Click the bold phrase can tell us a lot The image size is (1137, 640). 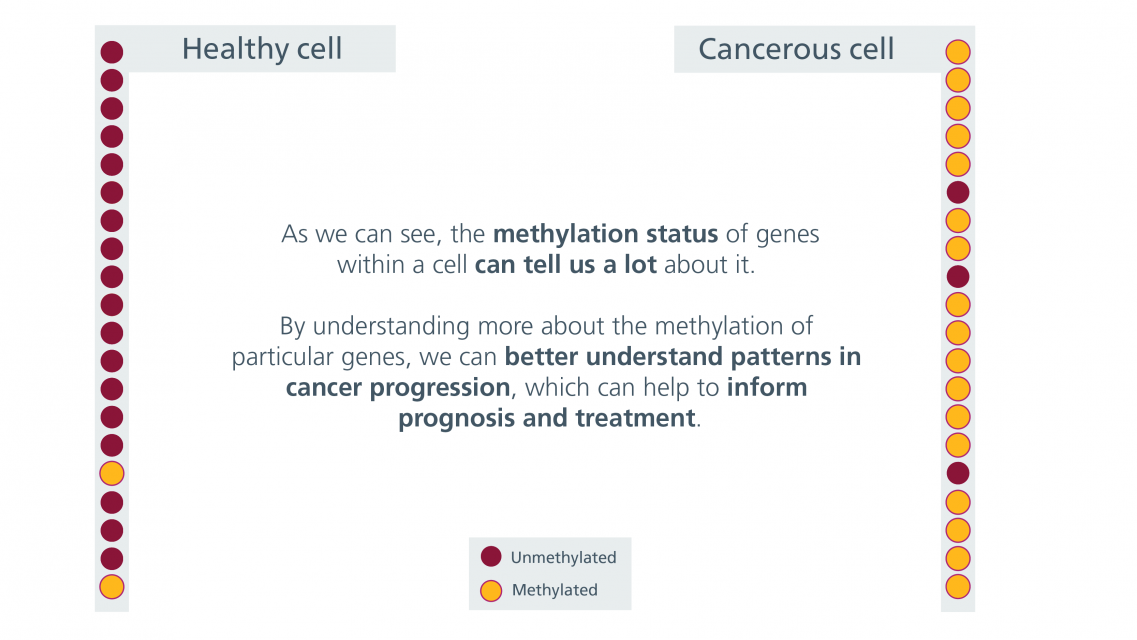tap(566, 265)
